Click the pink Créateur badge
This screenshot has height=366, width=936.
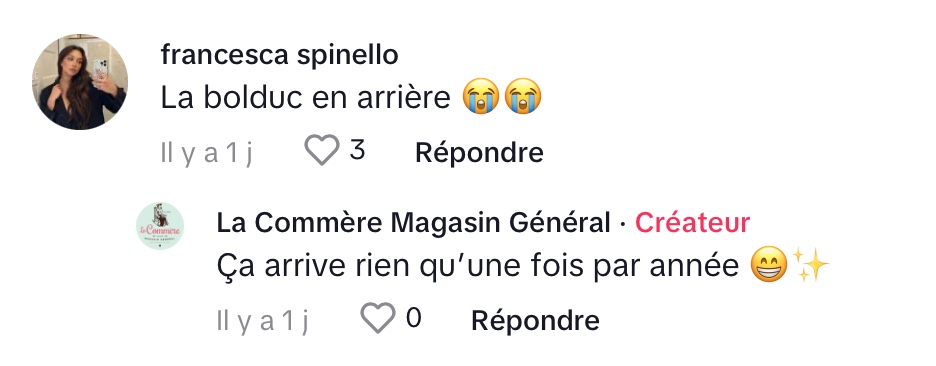[x=692, y=223]
